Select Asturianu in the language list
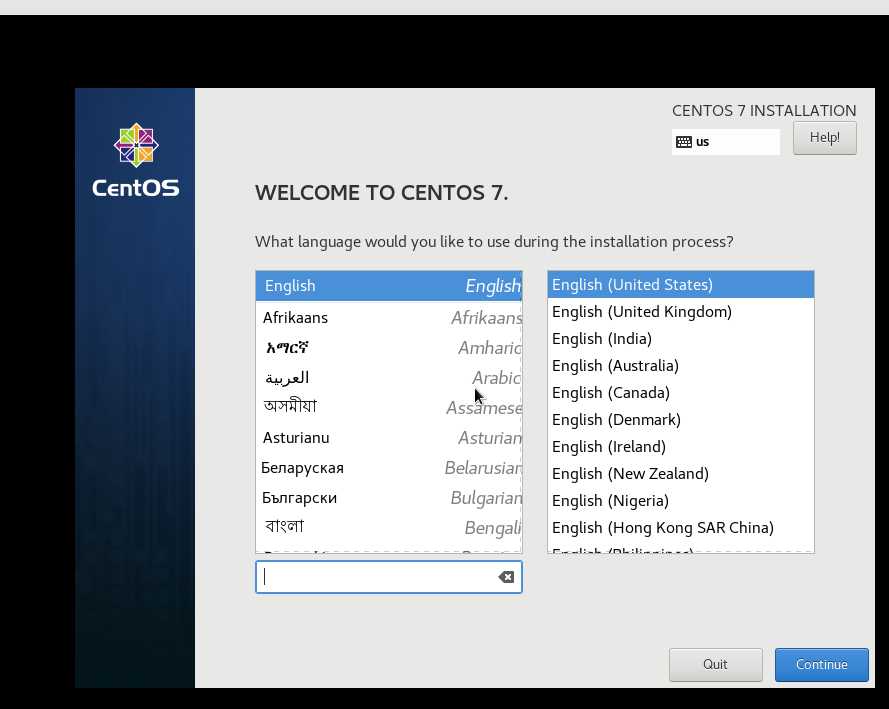889x709 pixels. [x=389, y=438]
